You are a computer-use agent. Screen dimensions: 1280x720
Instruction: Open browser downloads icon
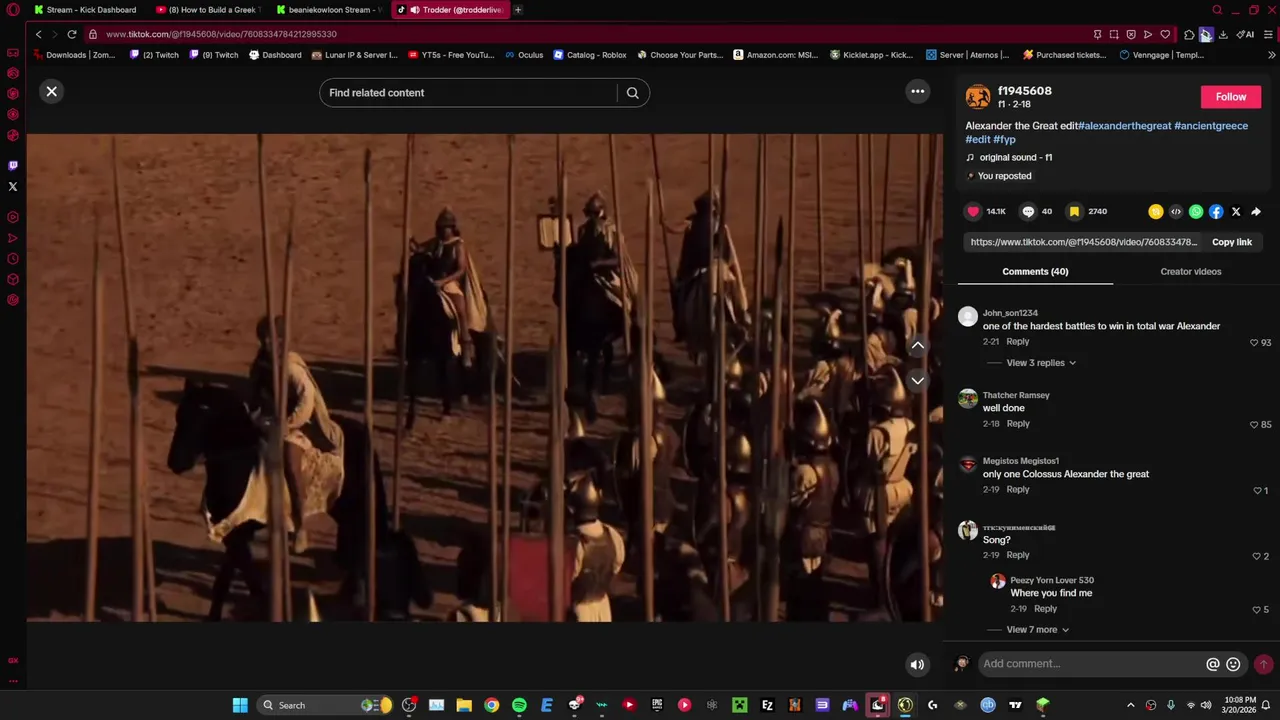coord(1223,34)
